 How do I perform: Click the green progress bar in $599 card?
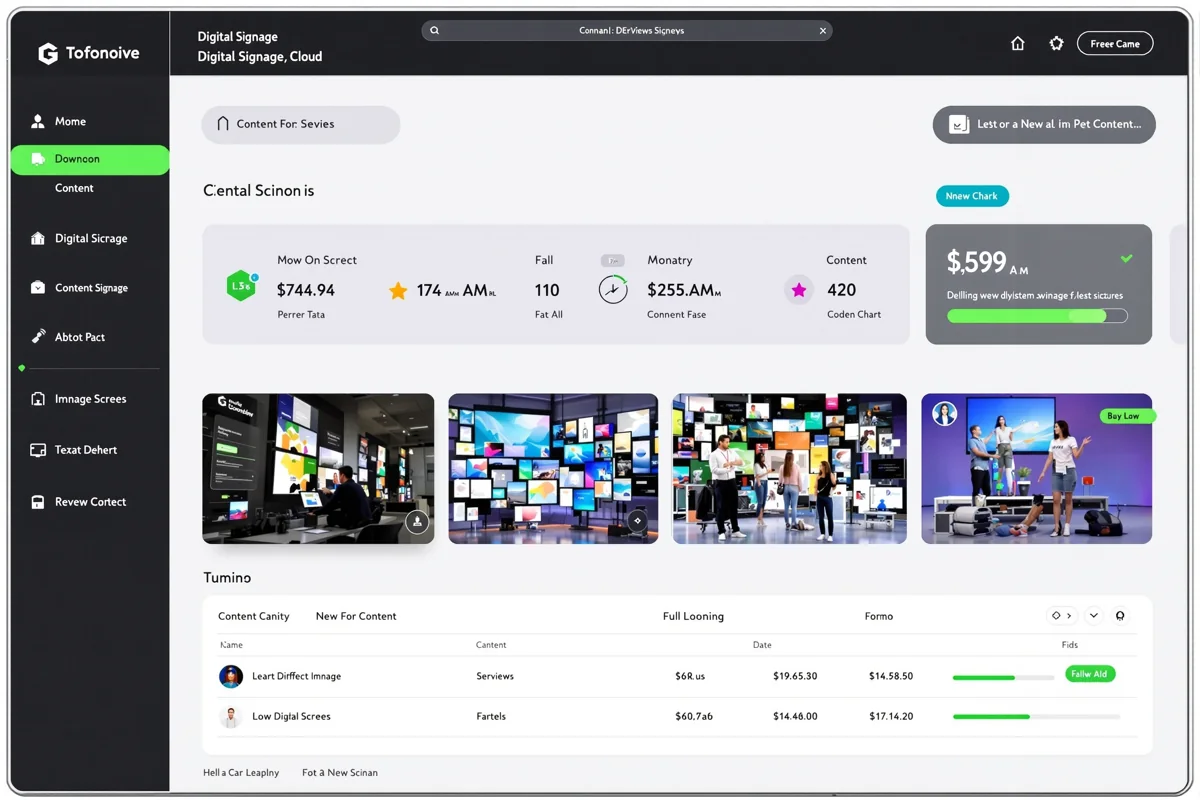coord(1037,316)
